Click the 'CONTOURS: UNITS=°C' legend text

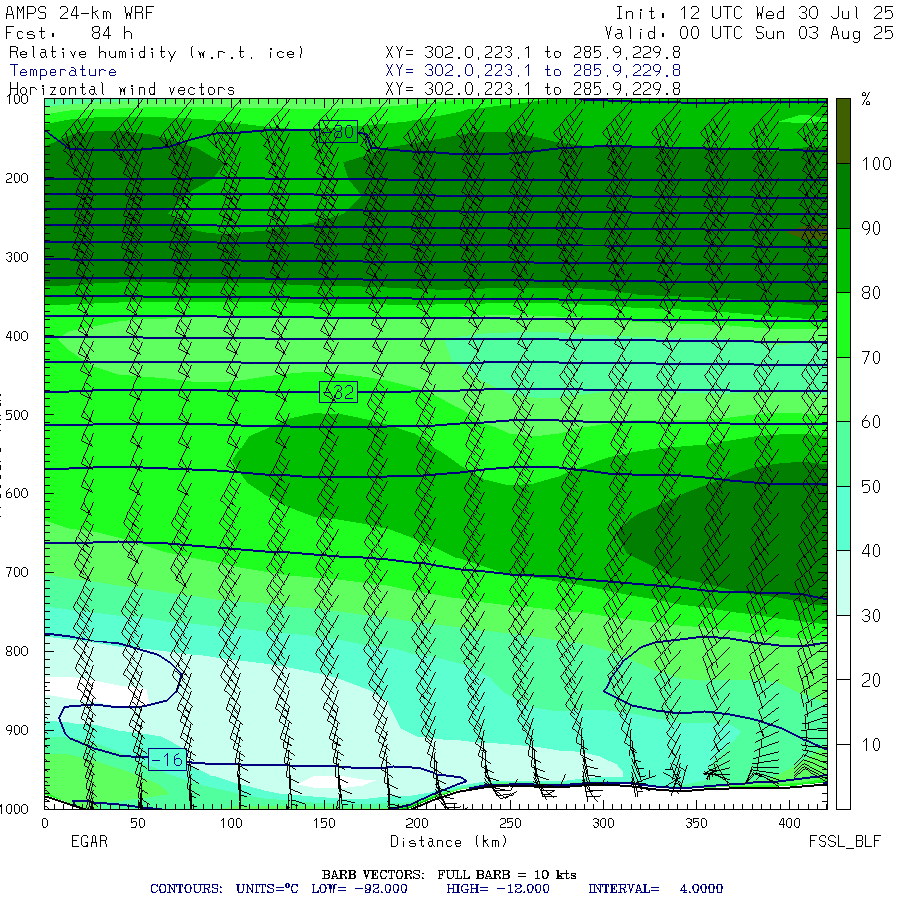(x=224, y=889)
